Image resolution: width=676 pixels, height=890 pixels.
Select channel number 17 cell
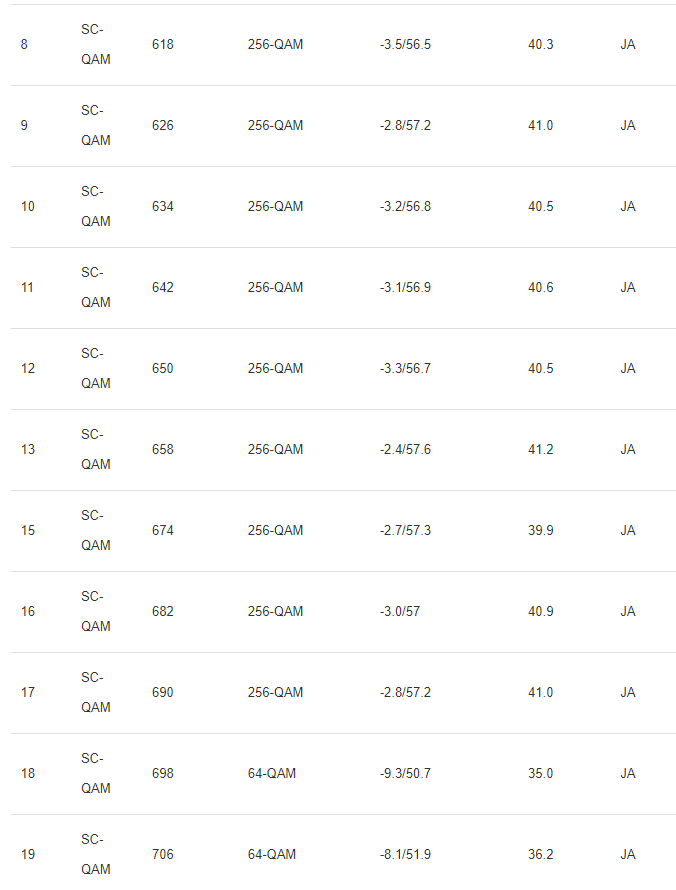(28, 693)
